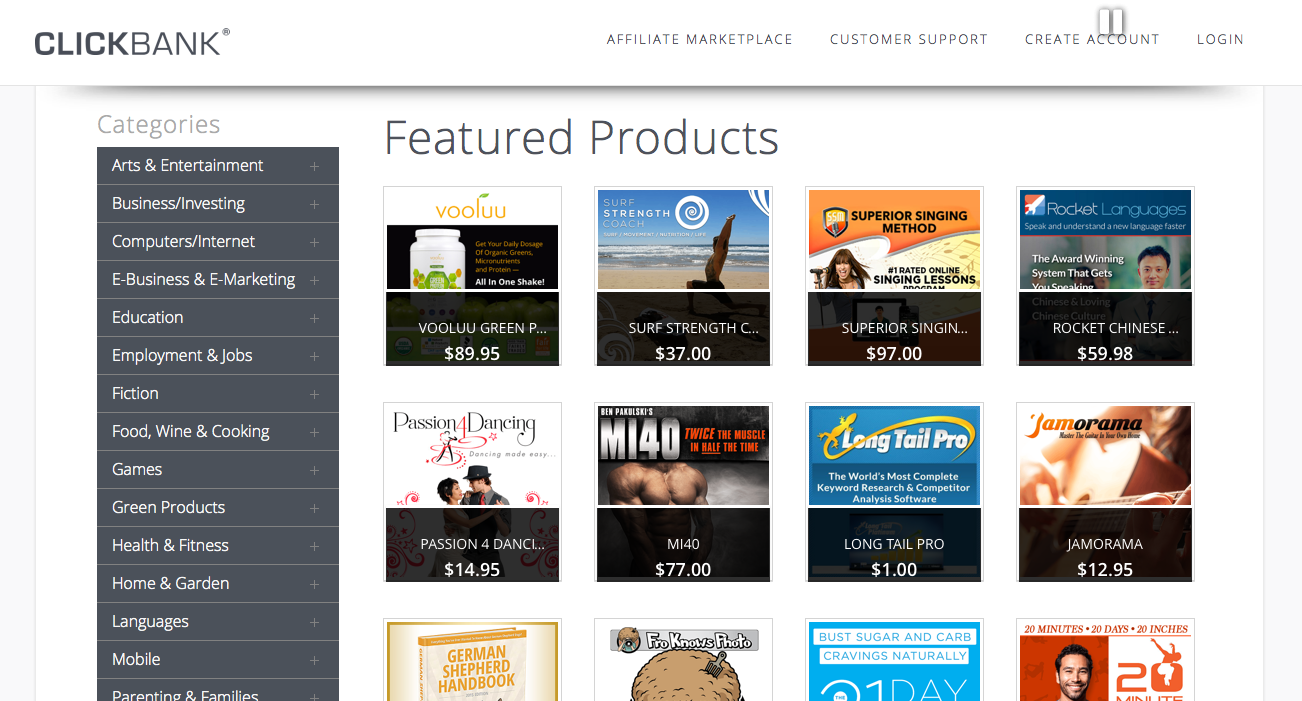Choose Health & Fitness category
Image resolution: width=1302 pixels, height=701 pixels.
[218, 546]
